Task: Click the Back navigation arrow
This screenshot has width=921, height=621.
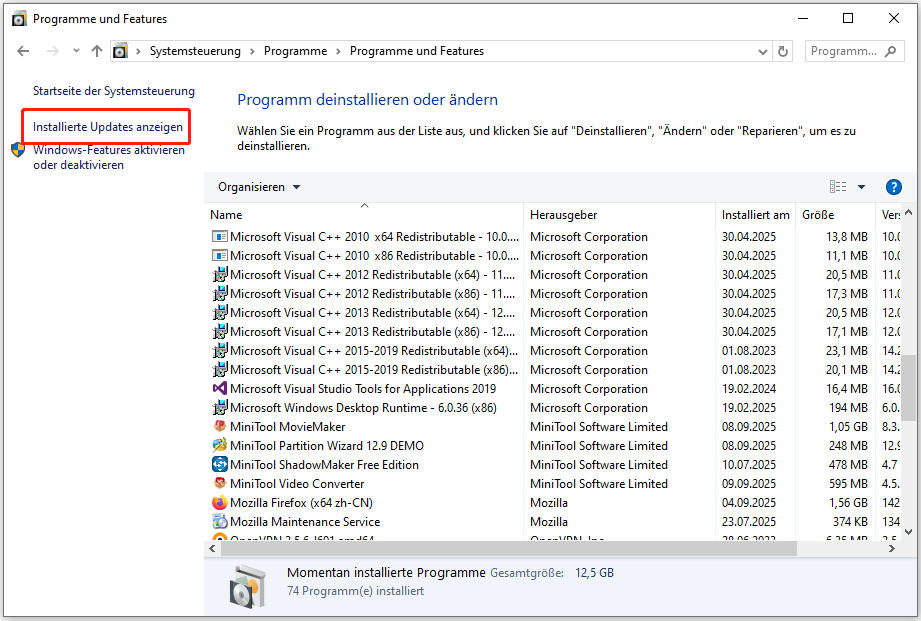Action: pyautogui.click(x=23, y=51)
